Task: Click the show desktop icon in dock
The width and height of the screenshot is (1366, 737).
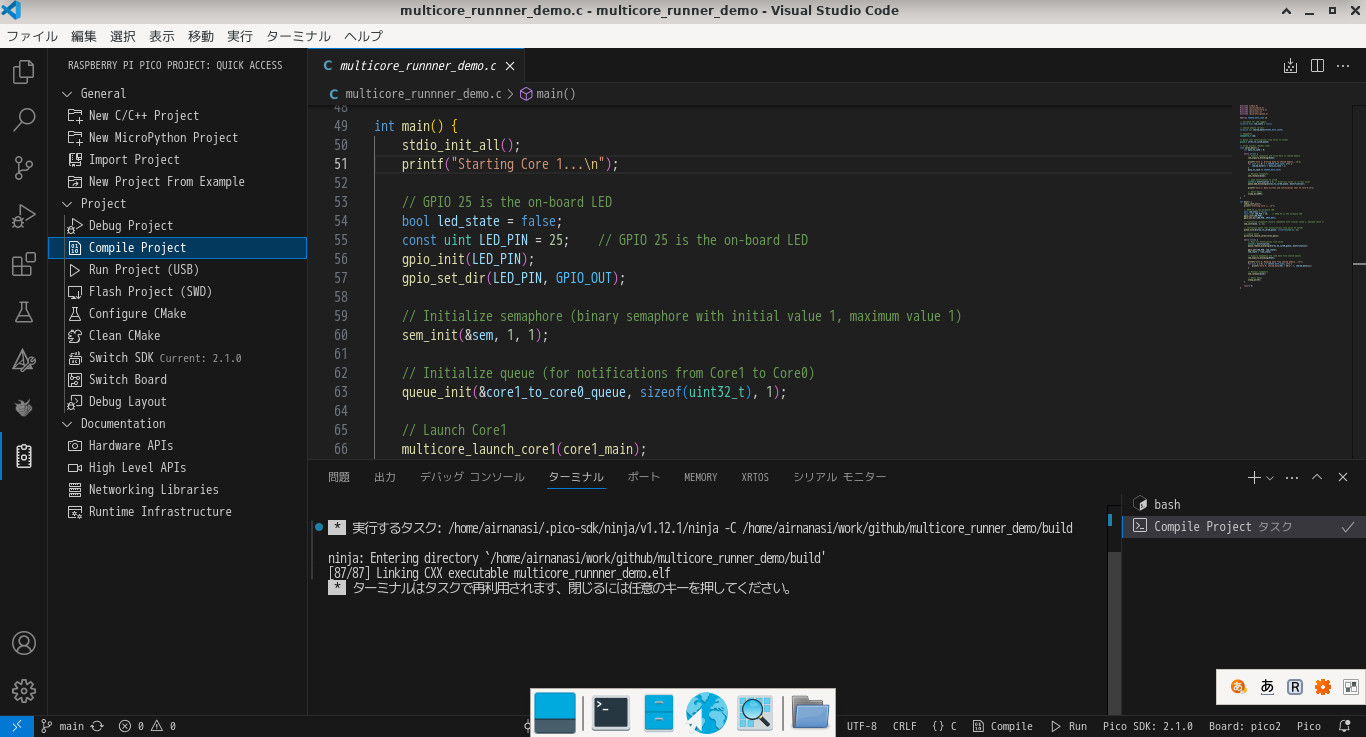Action: click(555, 712)
